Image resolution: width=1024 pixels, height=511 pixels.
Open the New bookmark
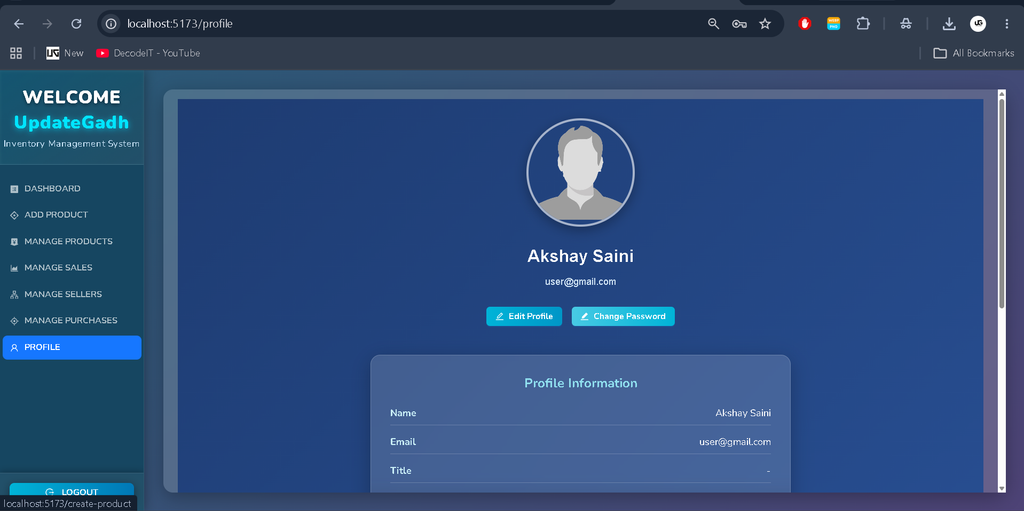point(65,53)
